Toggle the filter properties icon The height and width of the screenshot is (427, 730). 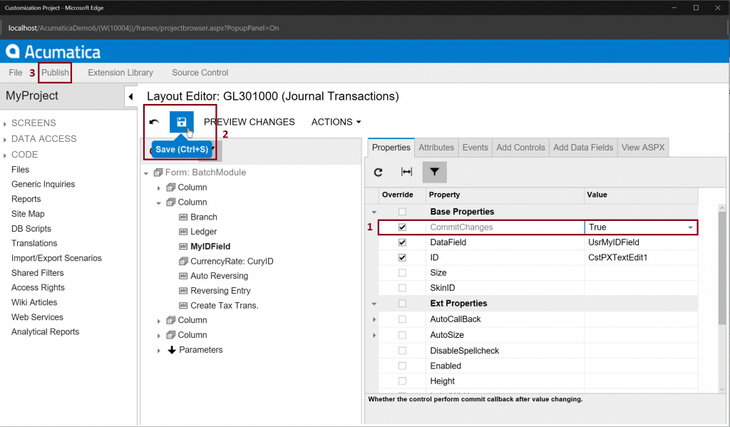pos(434,172)
